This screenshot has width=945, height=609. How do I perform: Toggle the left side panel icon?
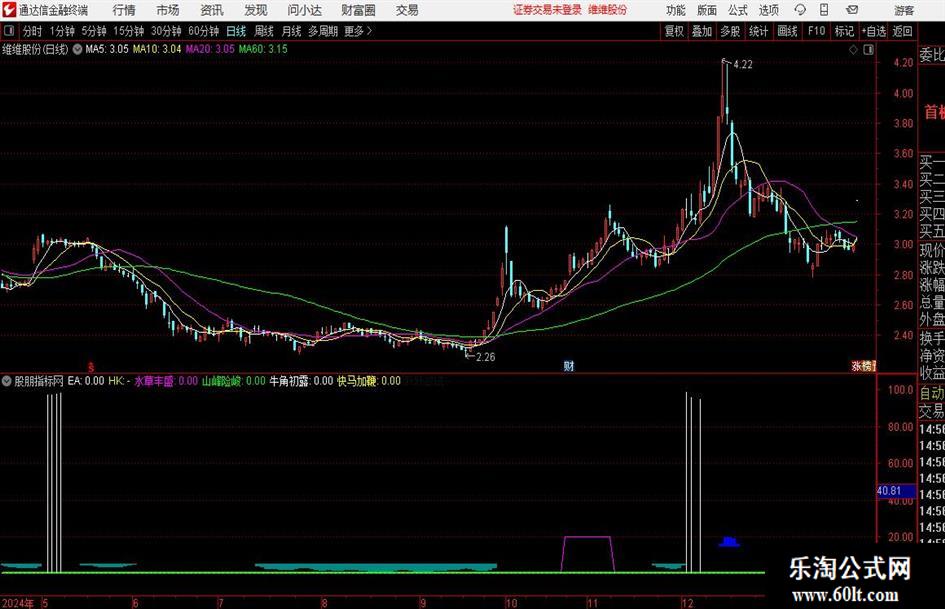(x=9, y=31)
